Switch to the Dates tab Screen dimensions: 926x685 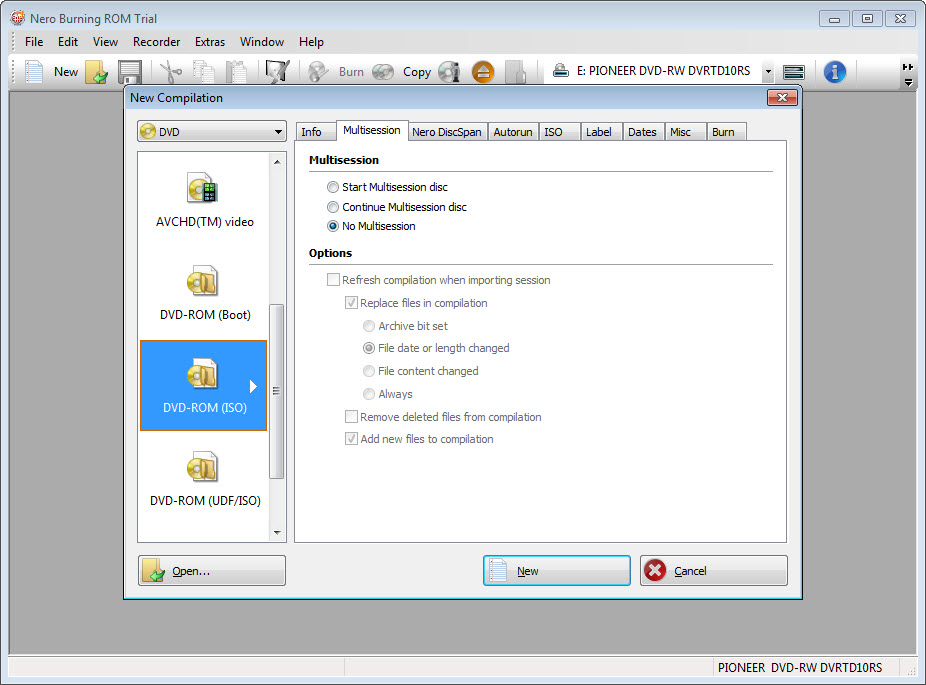tap(643, 132)
